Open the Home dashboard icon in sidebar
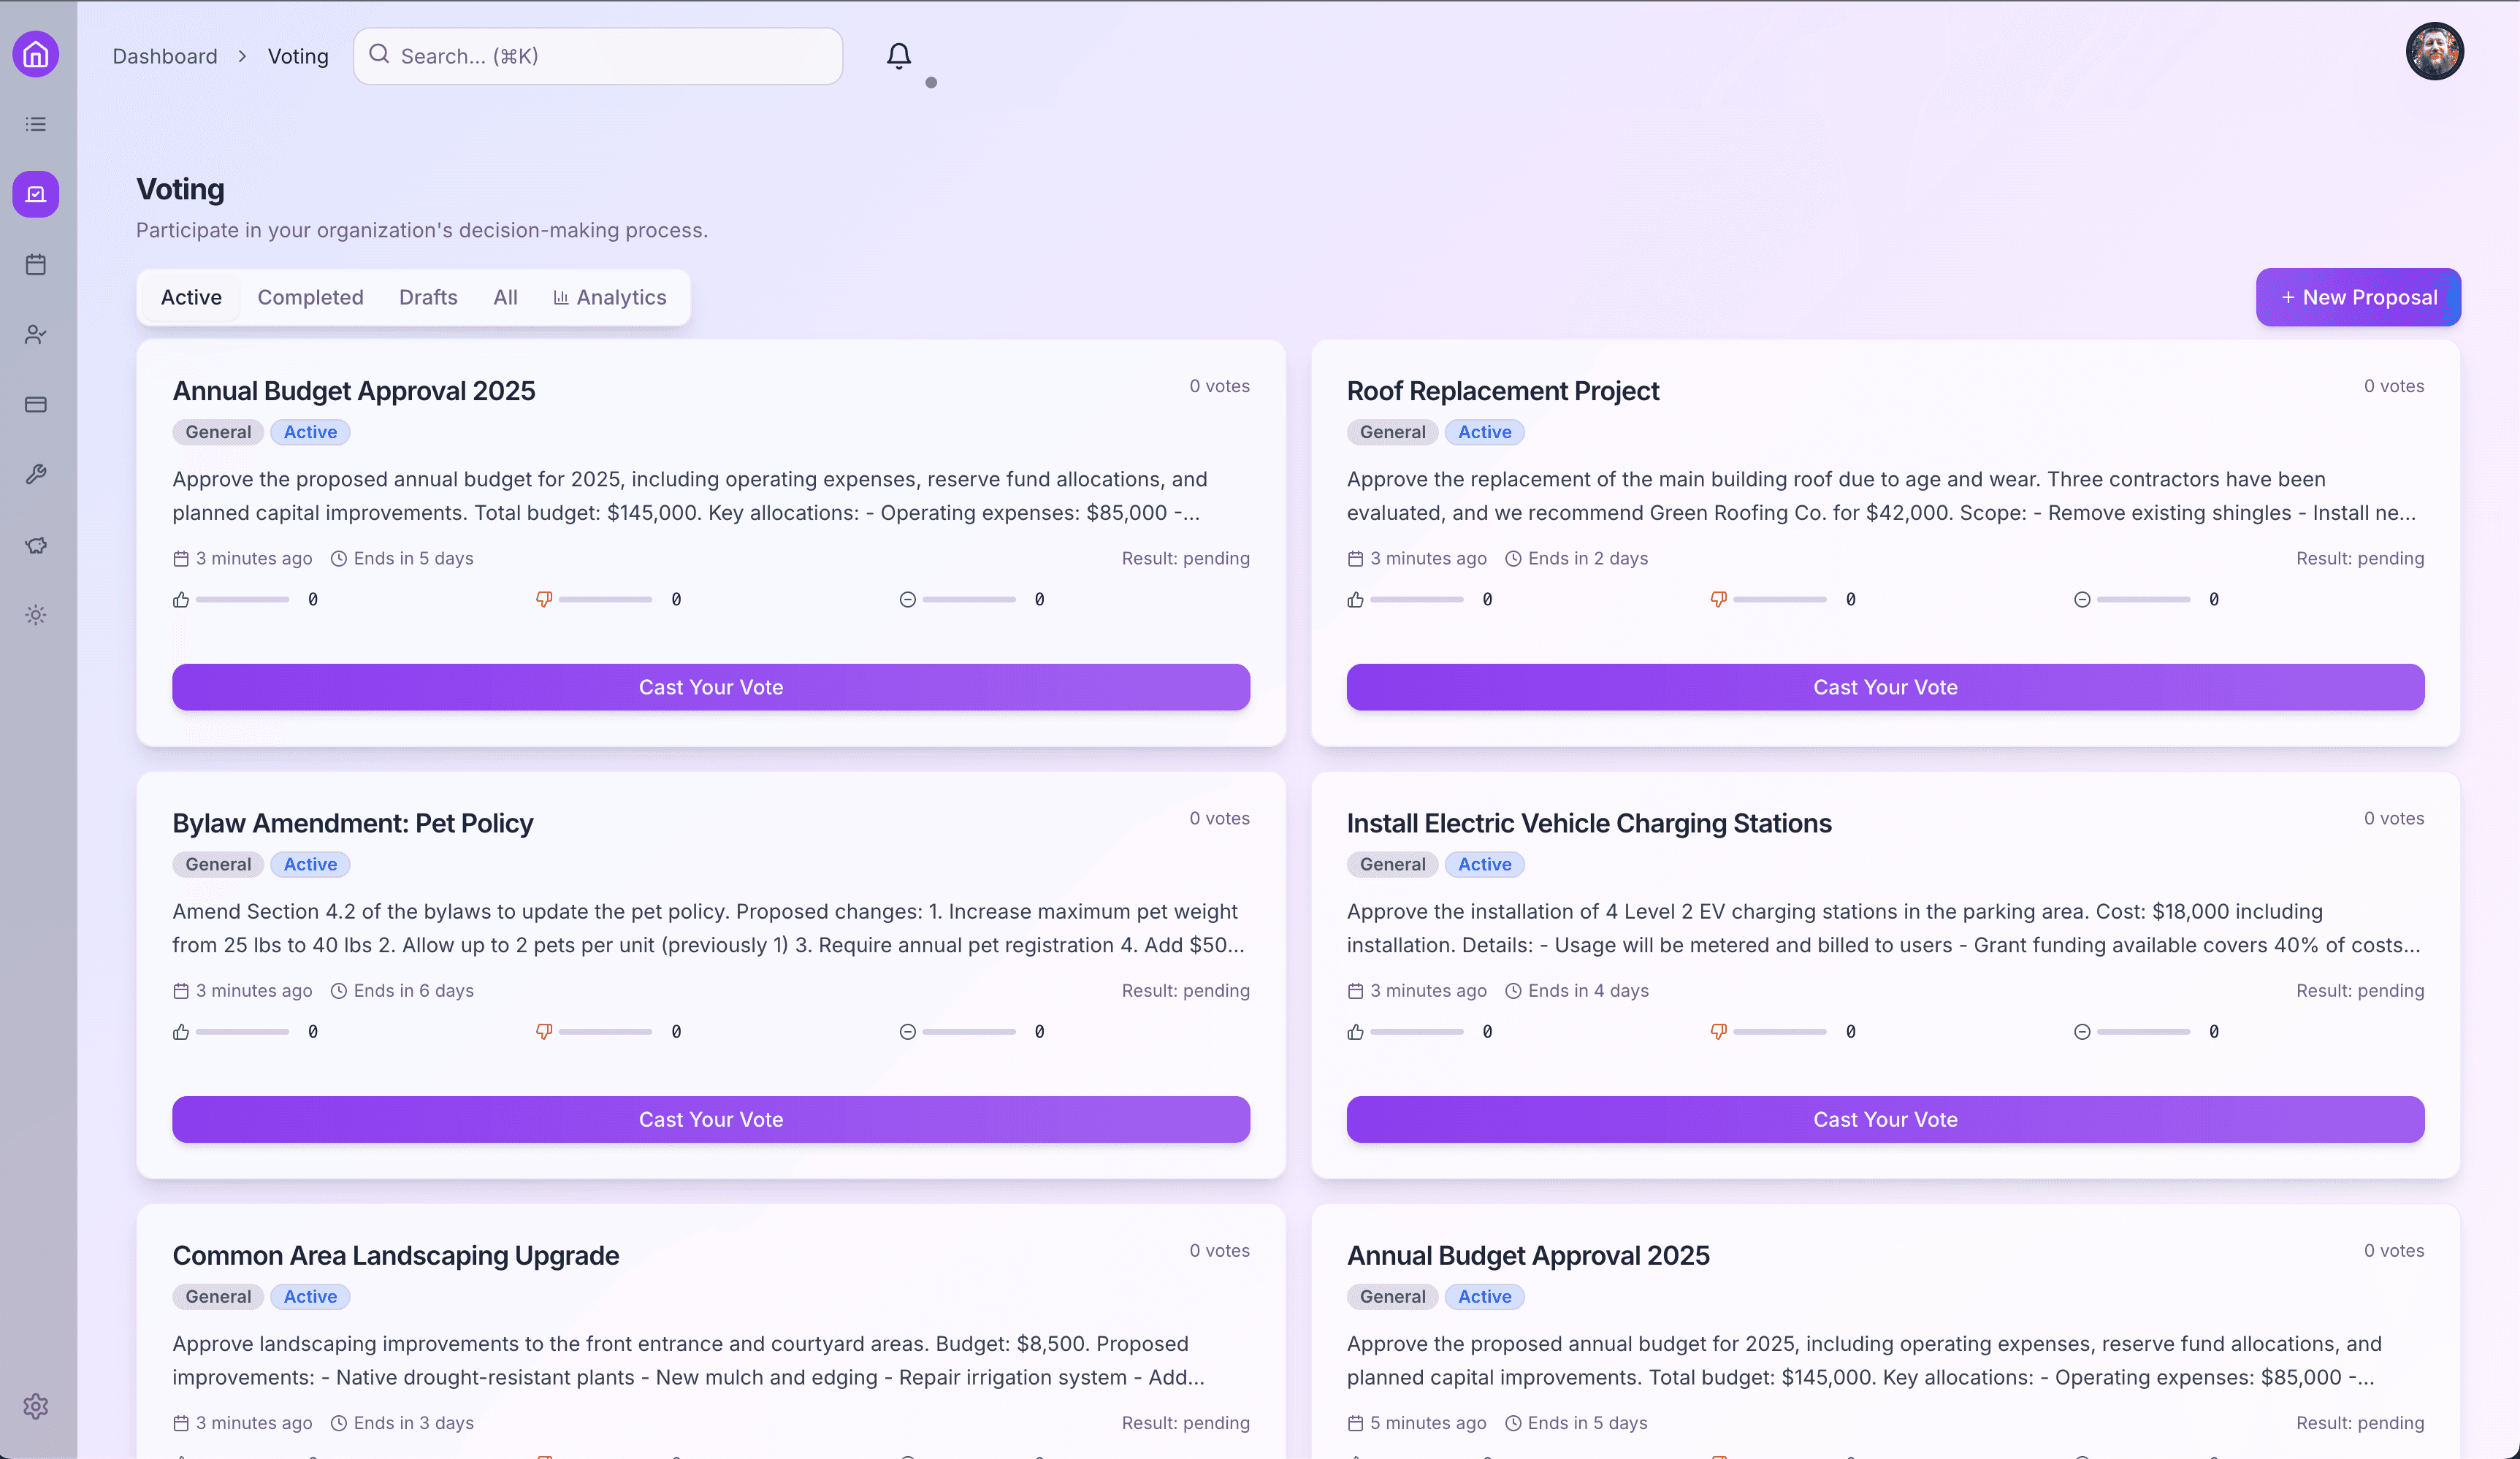Screen dimensions: 2520x1459 (35, 54)
